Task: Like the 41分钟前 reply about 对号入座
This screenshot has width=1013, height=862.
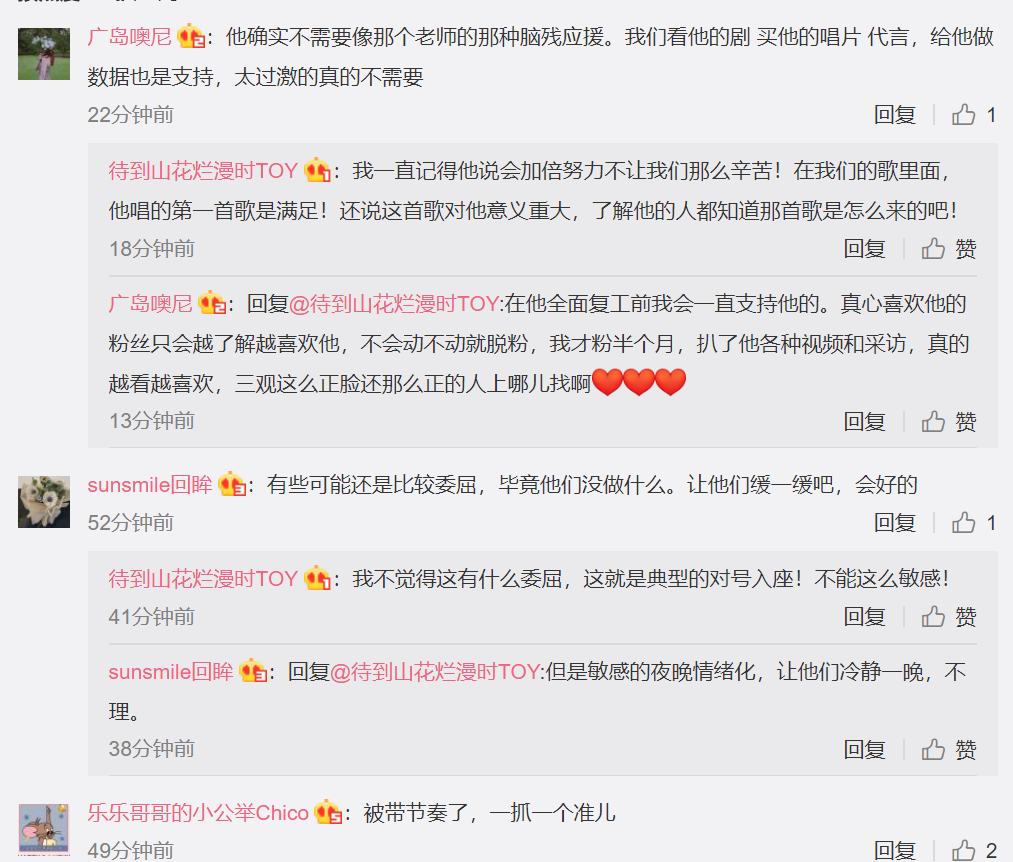Action: point(948,616)
